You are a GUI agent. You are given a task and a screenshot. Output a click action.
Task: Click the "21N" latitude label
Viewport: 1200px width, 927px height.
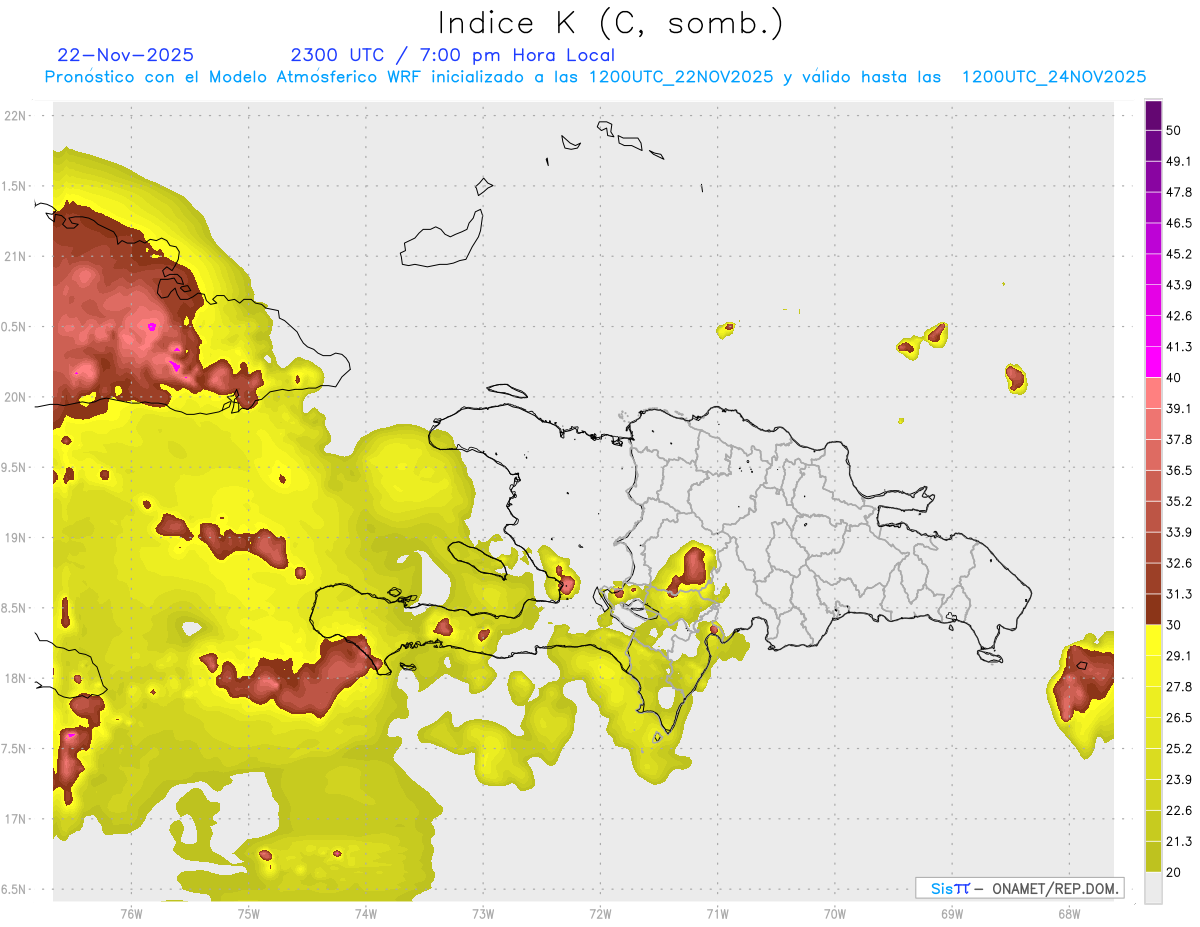pyautogui.click(x=15, y=256)
